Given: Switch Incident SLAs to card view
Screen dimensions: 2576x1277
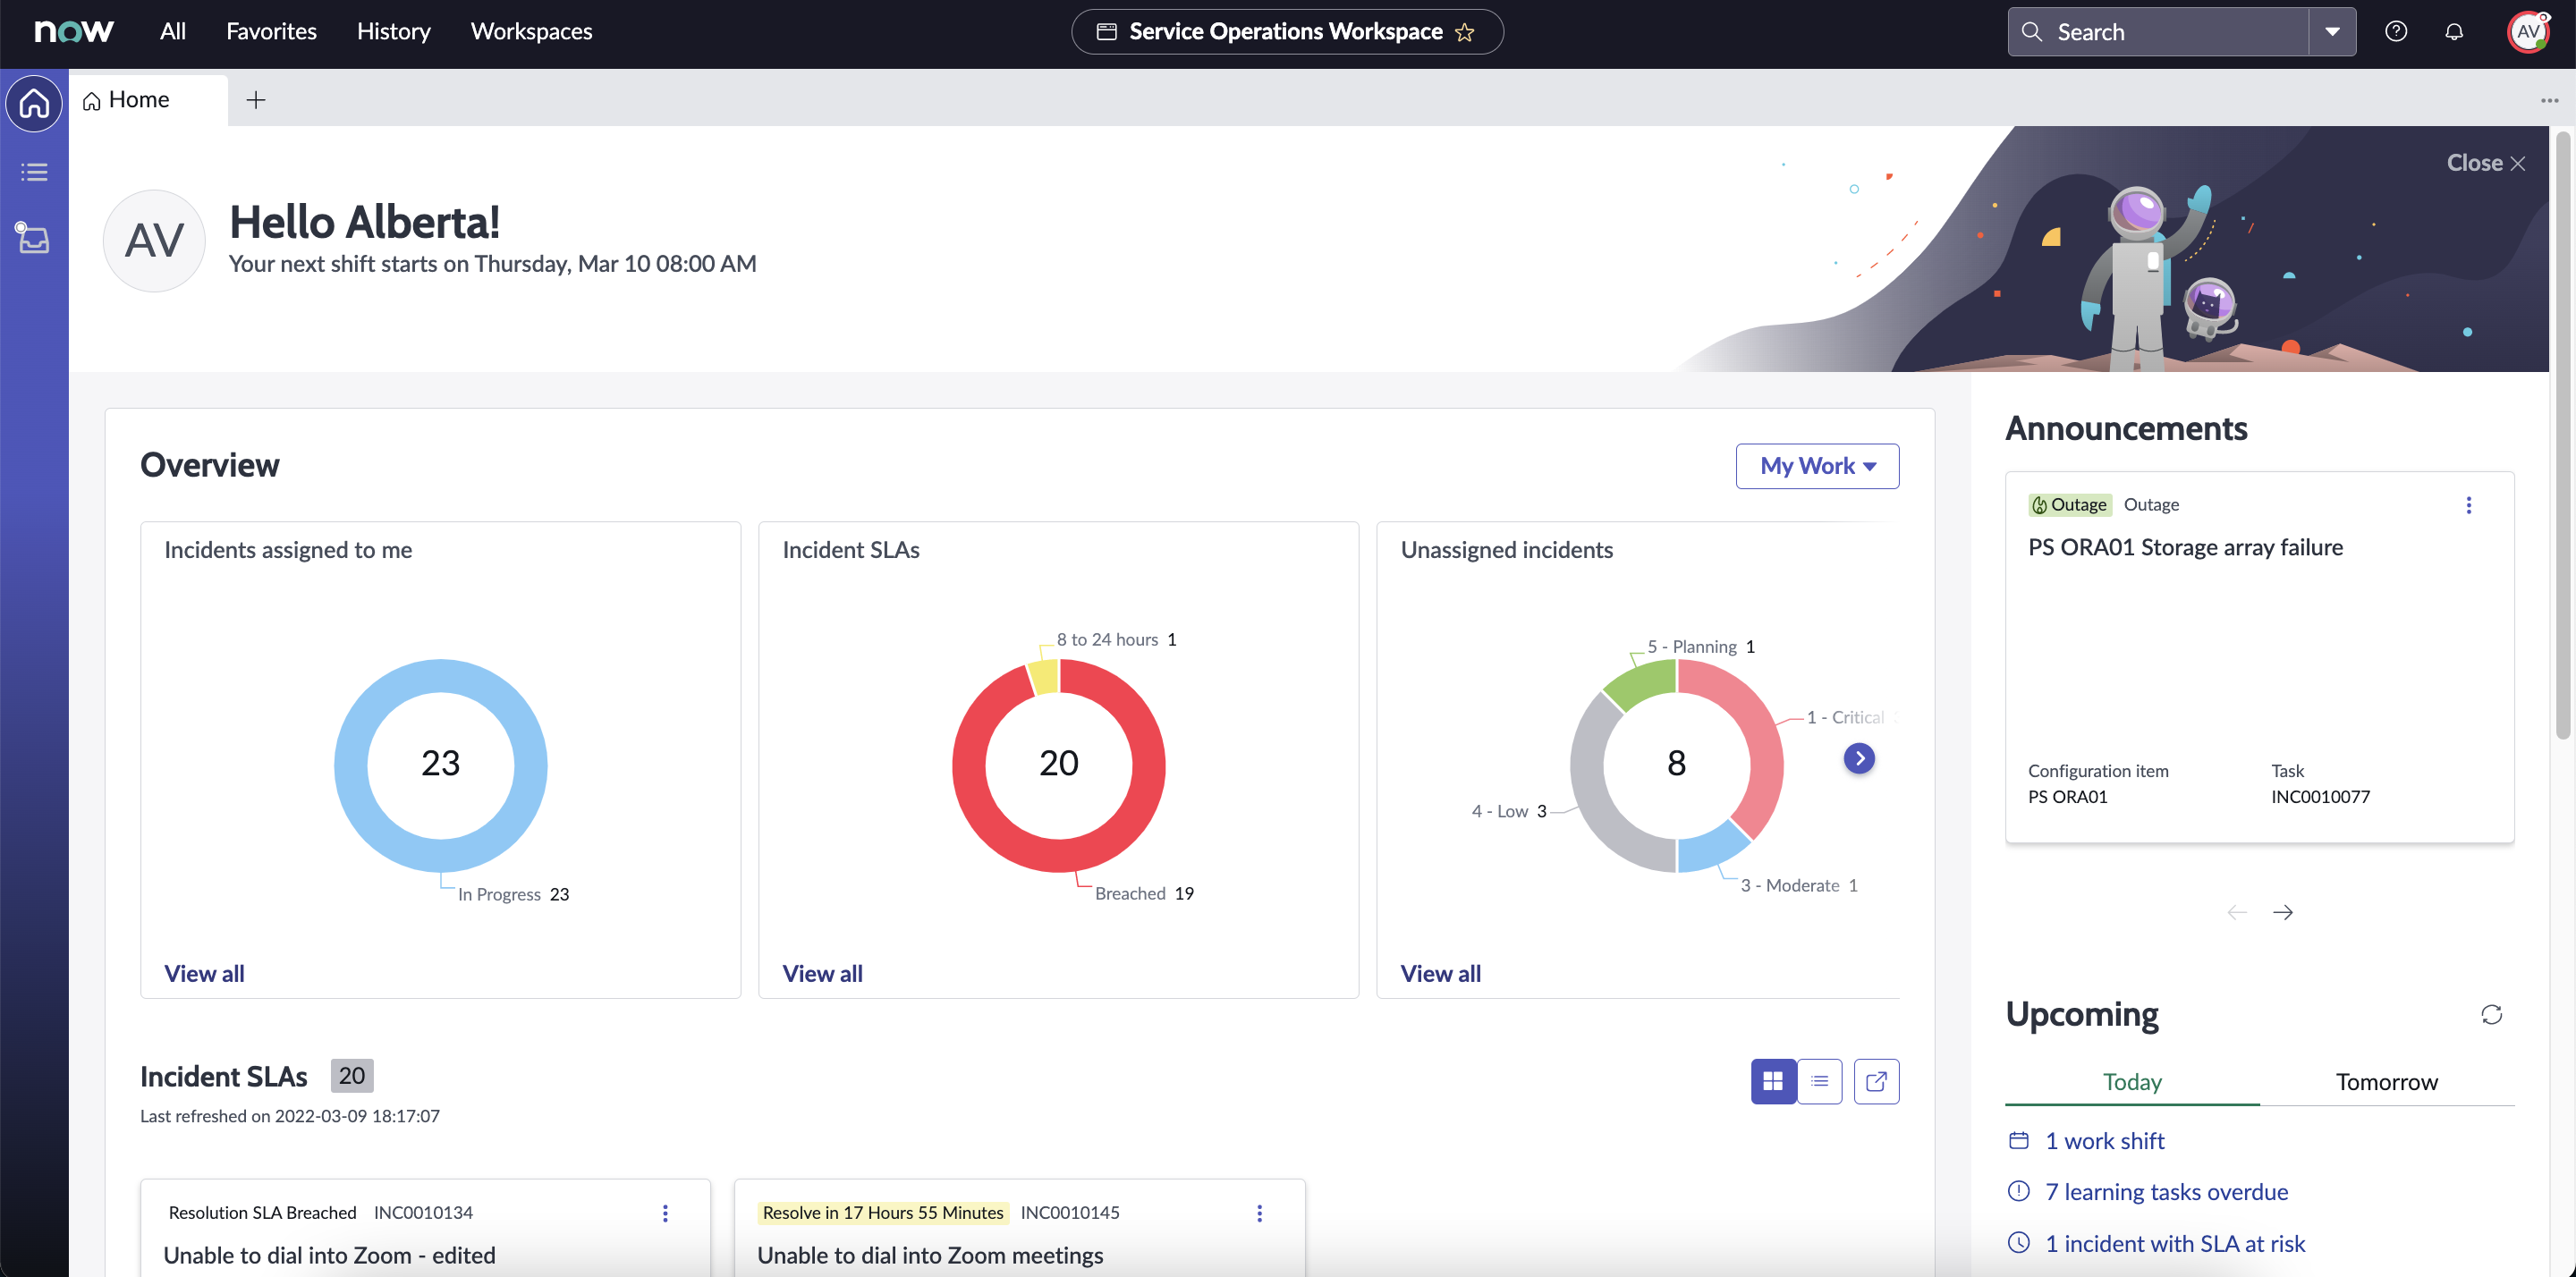Looking at the screenshot, I should pyautogui.click(x=1773, y=1081).
